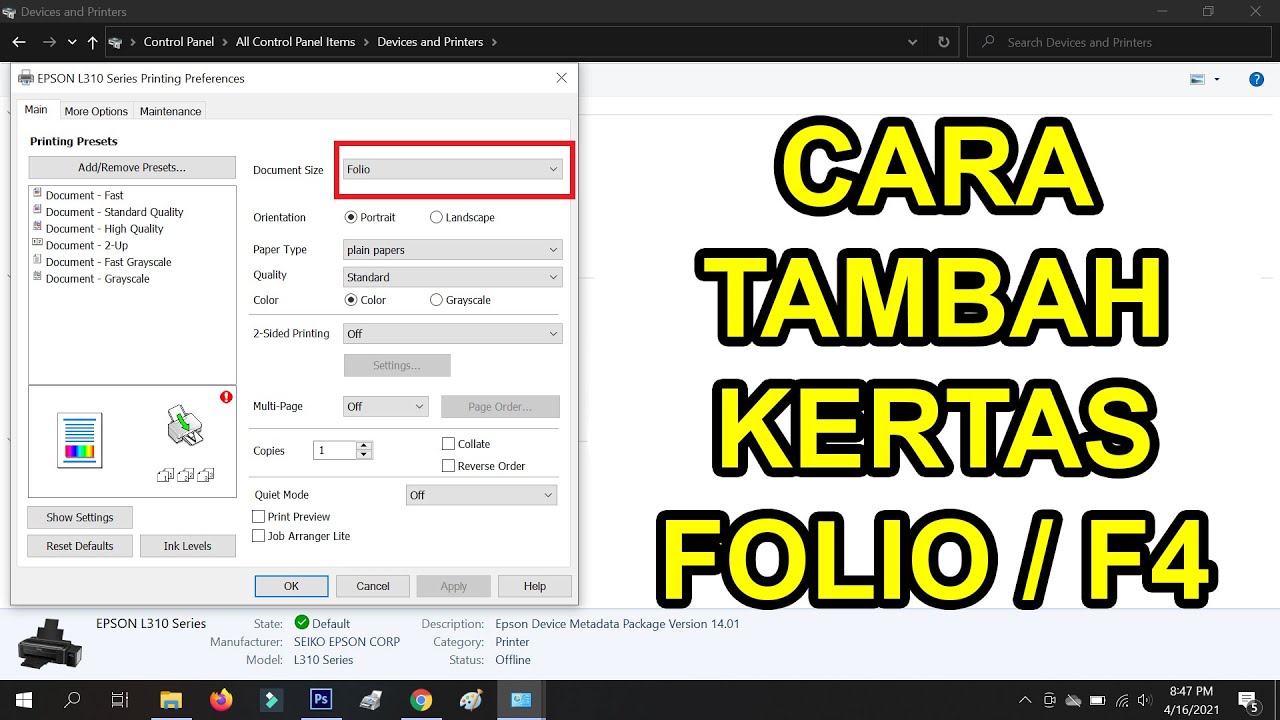This screenshot has height=720, width=1280.
Task: Click Add/Remove Presets button
Action: click(x=132, y=167)
